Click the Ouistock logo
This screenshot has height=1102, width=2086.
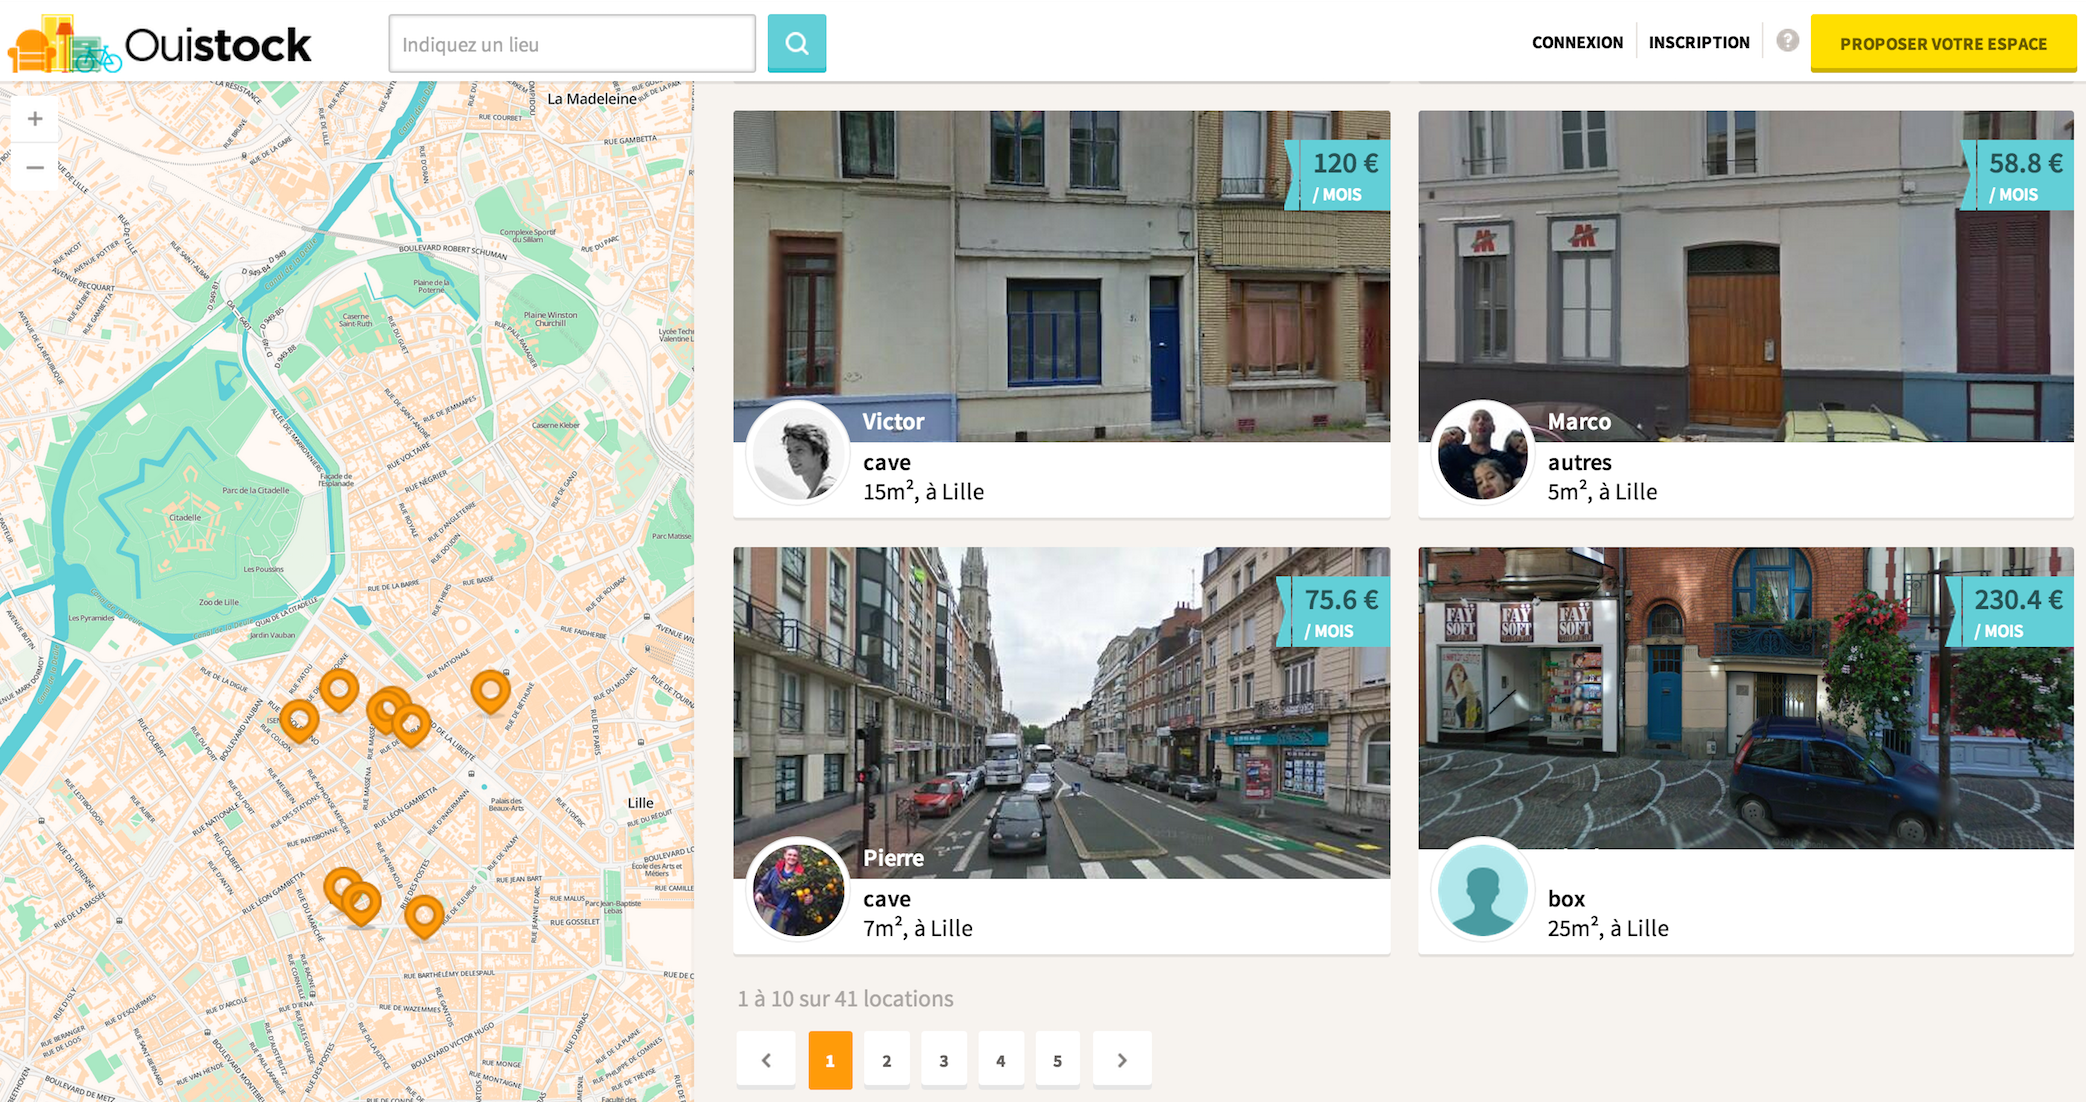[x=160, y=44]
